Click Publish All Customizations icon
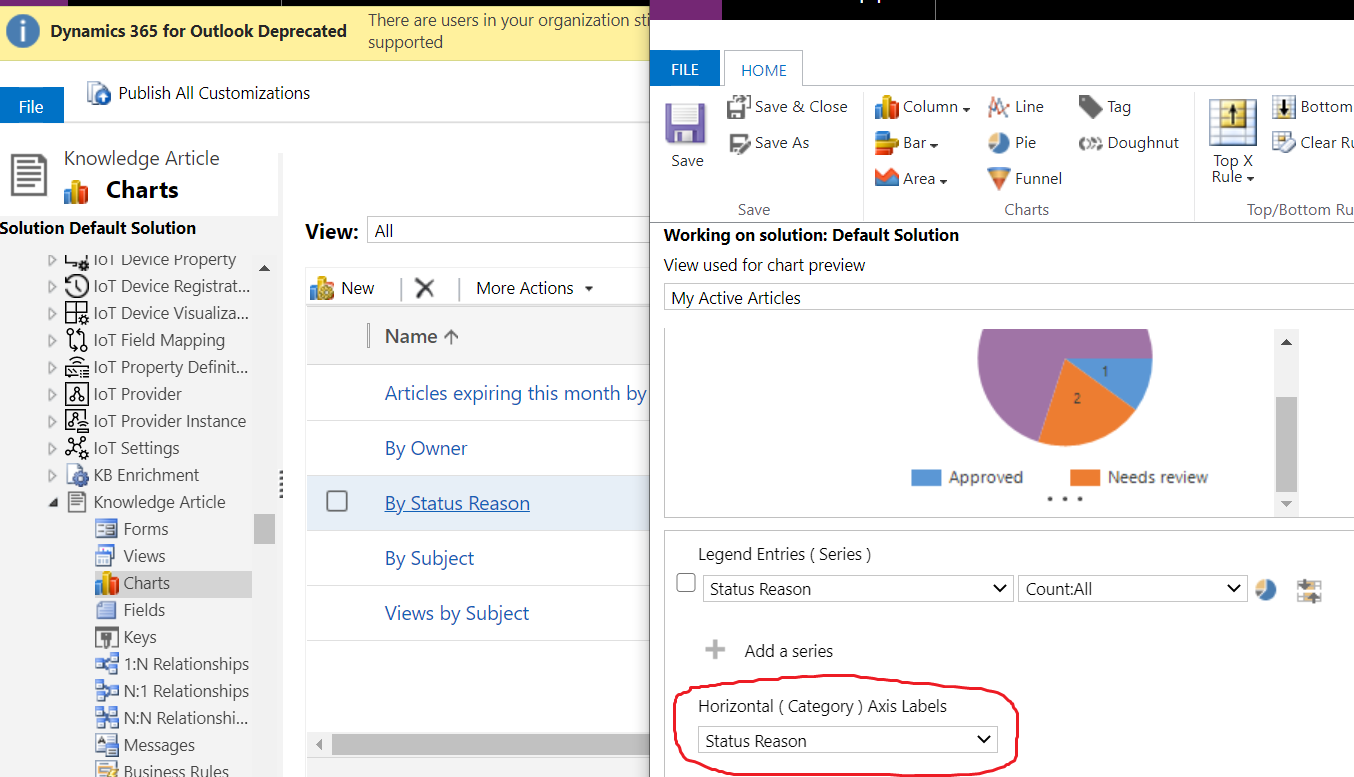The image size is (1354, 777). click(x=99, y=93)
